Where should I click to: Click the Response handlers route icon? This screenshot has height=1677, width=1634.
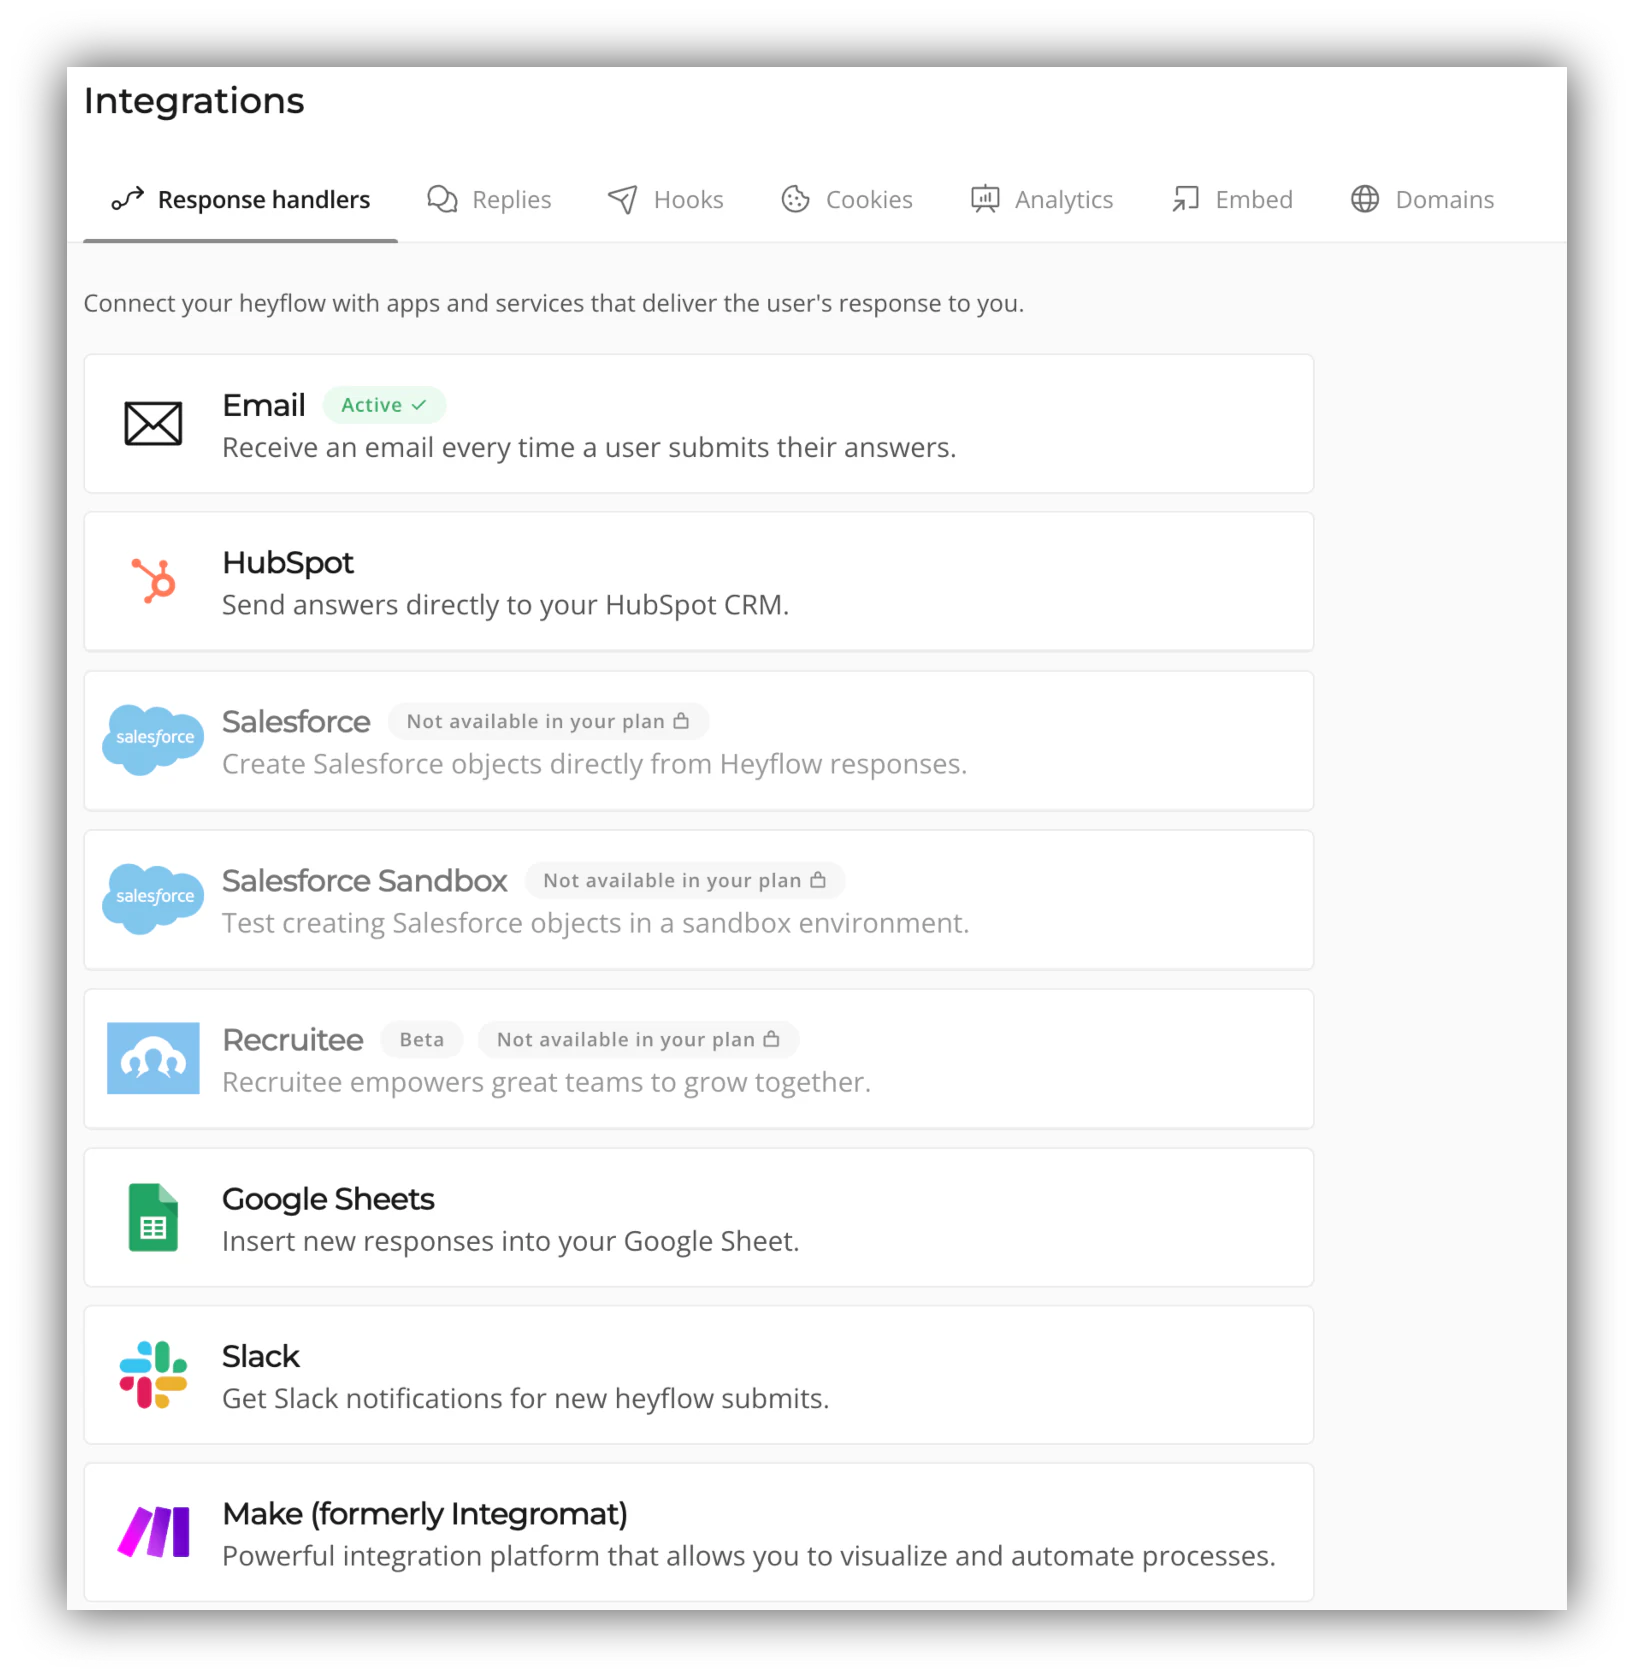pyautogui.click(x=127, y=199)
